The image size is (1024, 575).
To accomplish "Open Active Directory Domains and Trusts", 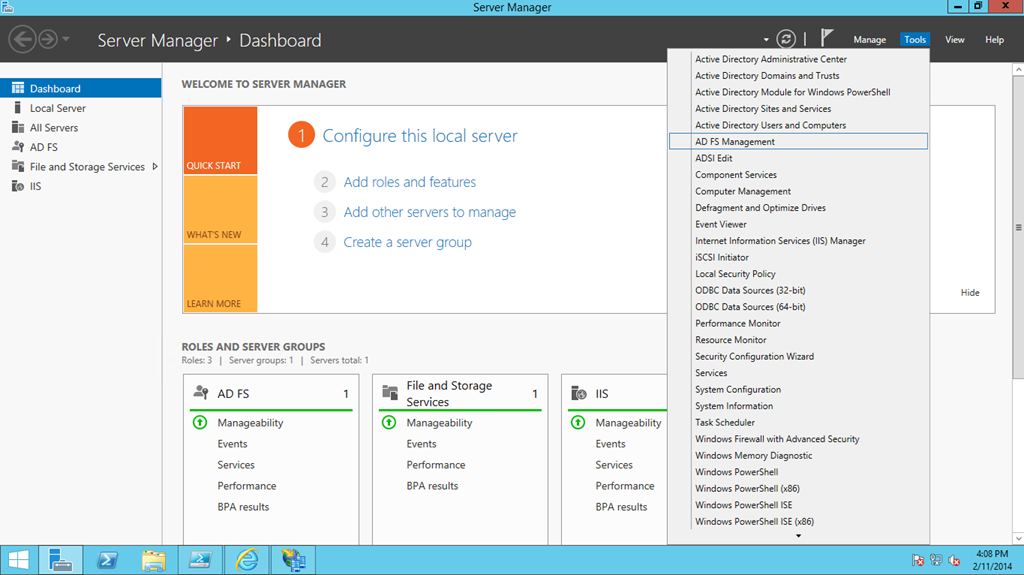I will click(798, 76).
